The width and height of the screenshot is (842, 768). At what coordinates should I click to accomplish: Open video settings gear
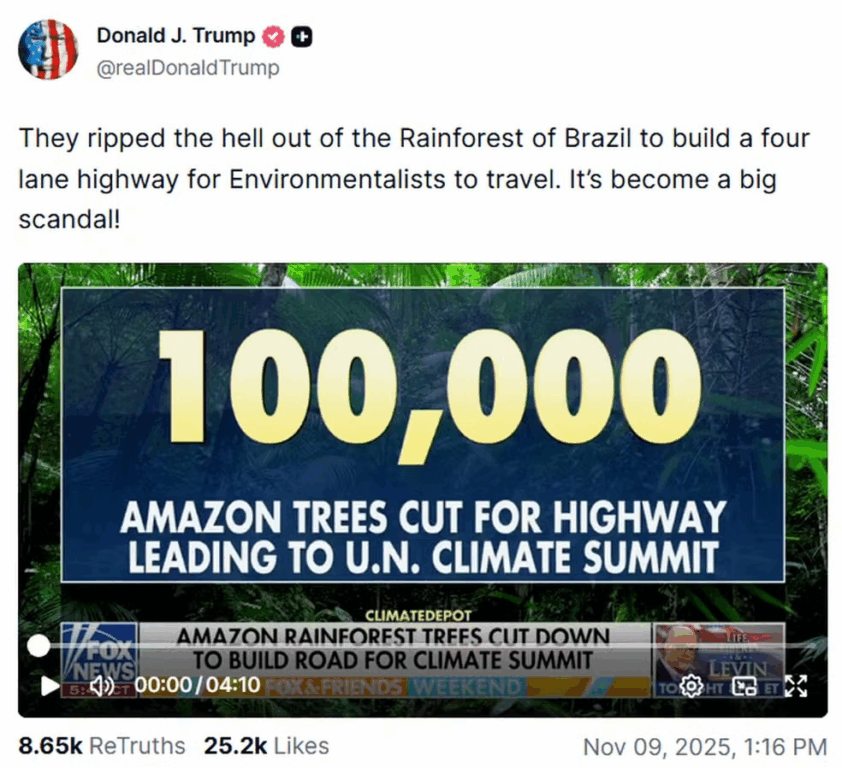[x=690, y=686]
